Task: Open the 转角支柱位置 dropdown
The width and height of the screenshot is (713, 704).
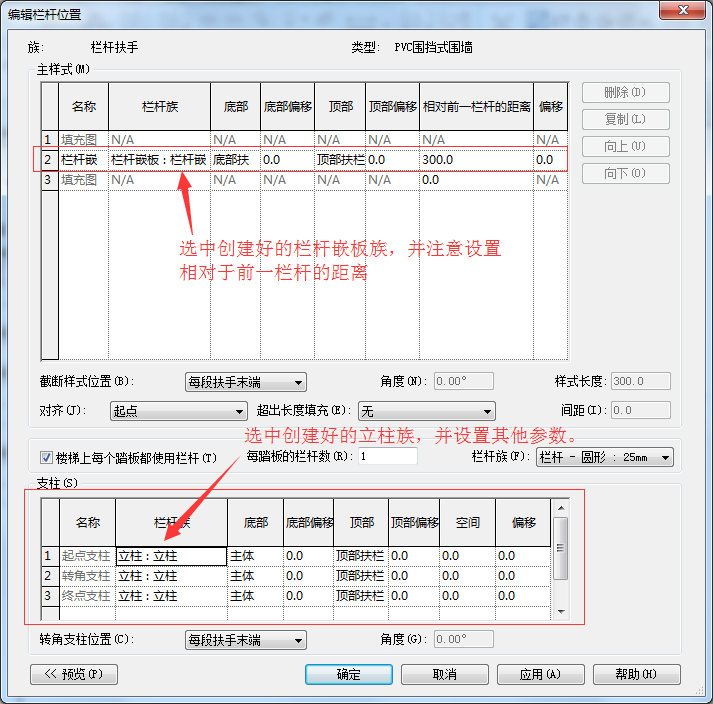Action: pos(246,640)
